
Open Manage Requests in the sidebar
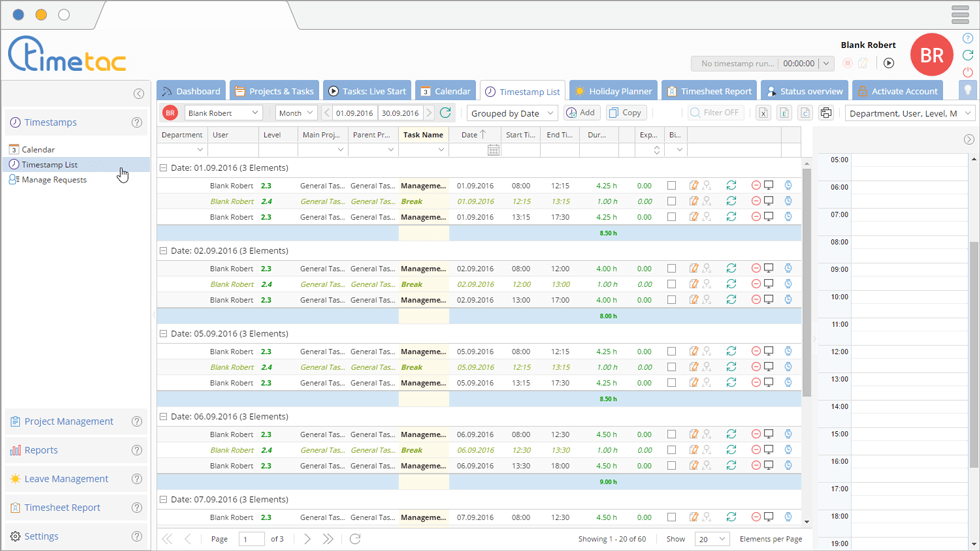click(54, 180)
